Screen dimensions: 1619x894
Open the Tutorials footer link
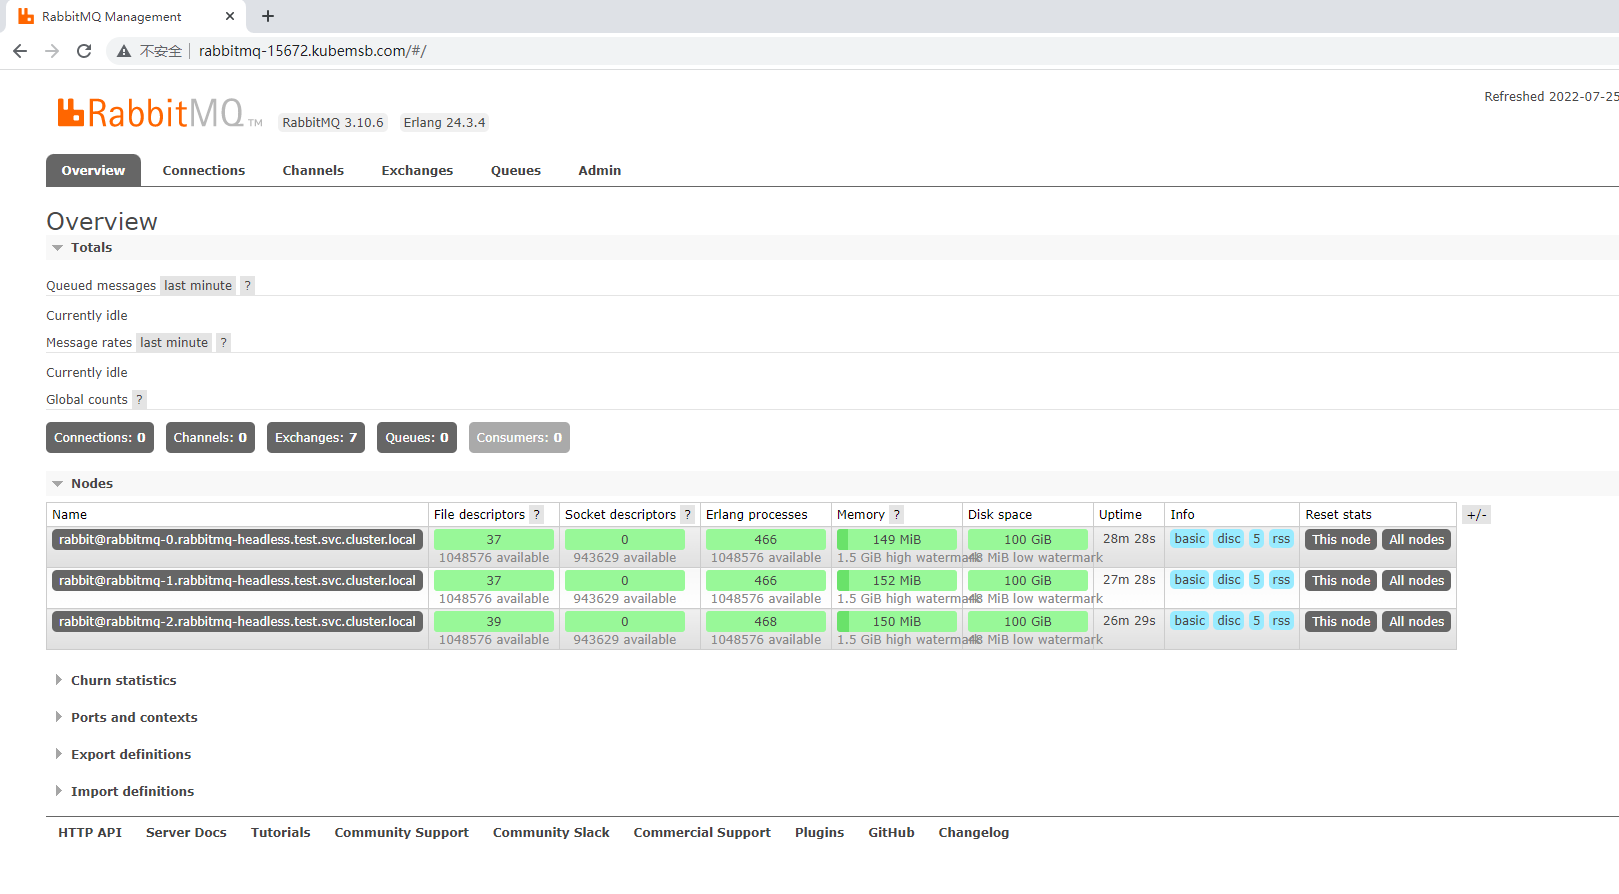(281, 833)
